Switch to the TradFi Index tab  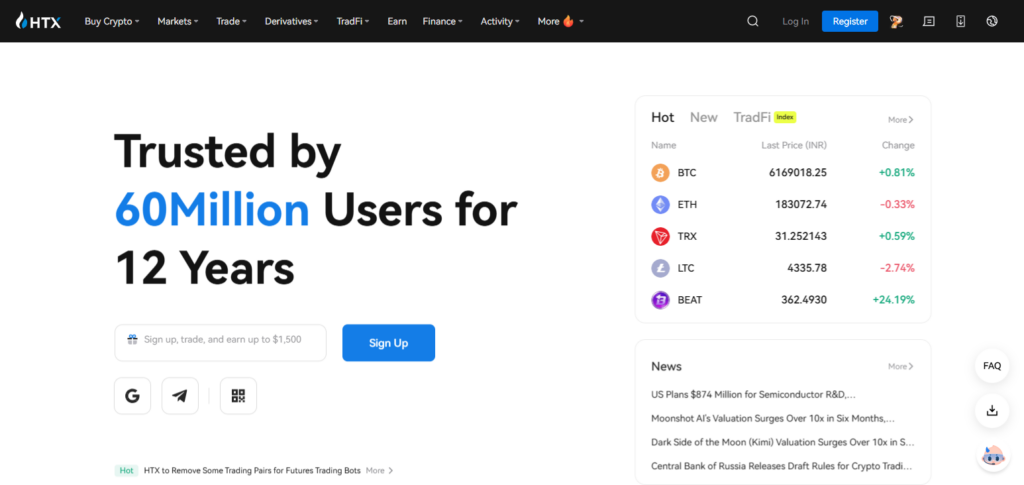coord(765,117)
